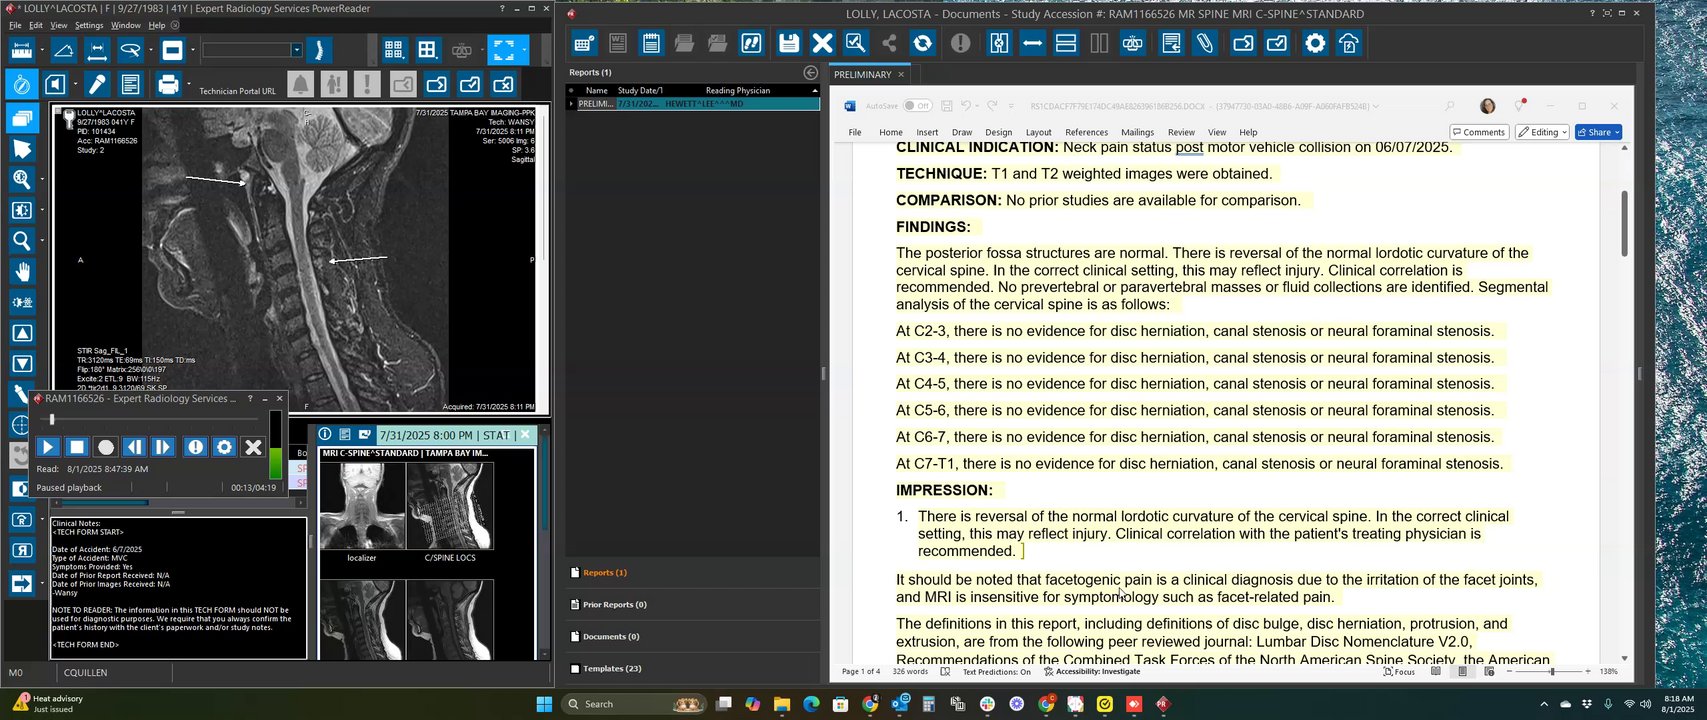Click the printer icon in PowerReader

168,84
